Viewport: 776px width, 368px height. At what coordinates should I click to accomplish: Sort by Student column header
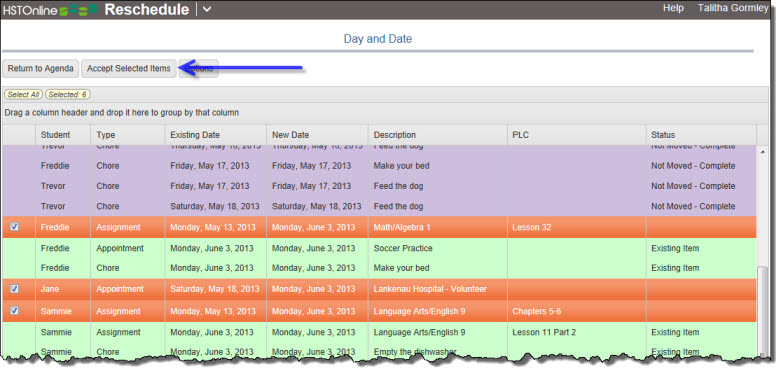[63, 135]
